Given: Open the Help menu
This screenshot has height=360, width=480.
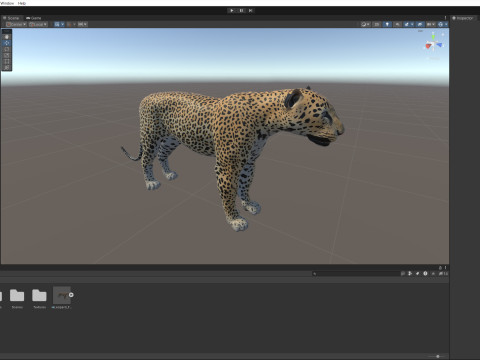Looking at the screenshot, I should pyautogui.click(x=22, y=3).
